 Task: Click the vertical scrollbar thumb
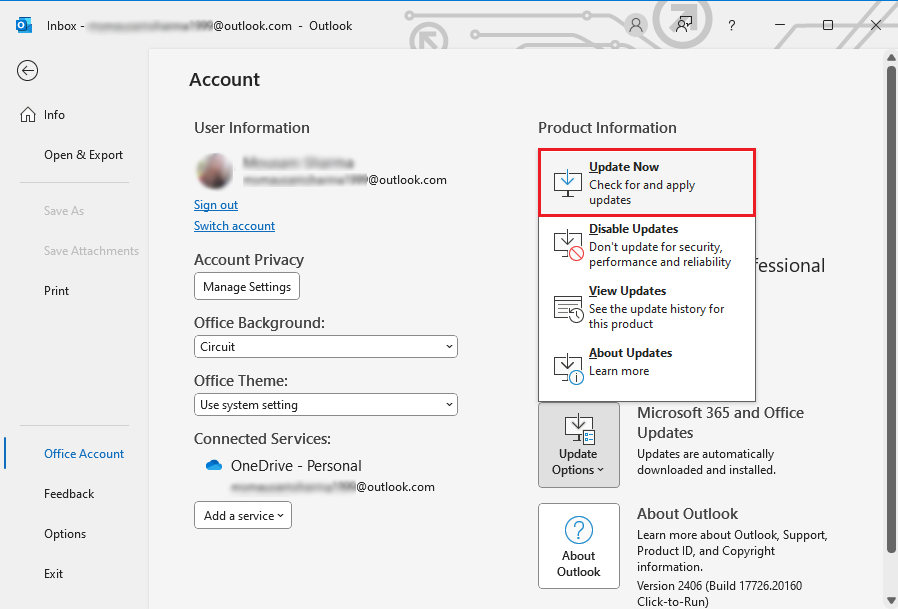tap(891, 309)
